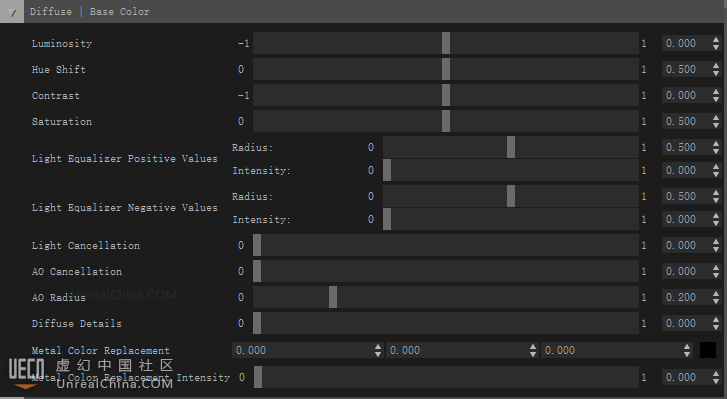The height and width of the screenshot is (399, 727).
Task: Click Positive Values Intensity slider track
Action: (511, 170)
